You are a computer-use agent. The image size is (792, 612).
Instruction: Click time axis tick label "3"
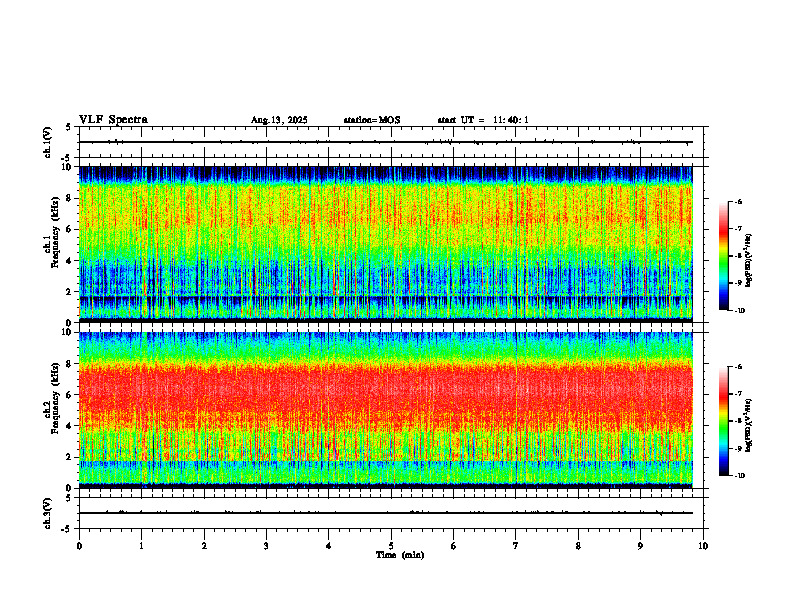pos(266,546)
